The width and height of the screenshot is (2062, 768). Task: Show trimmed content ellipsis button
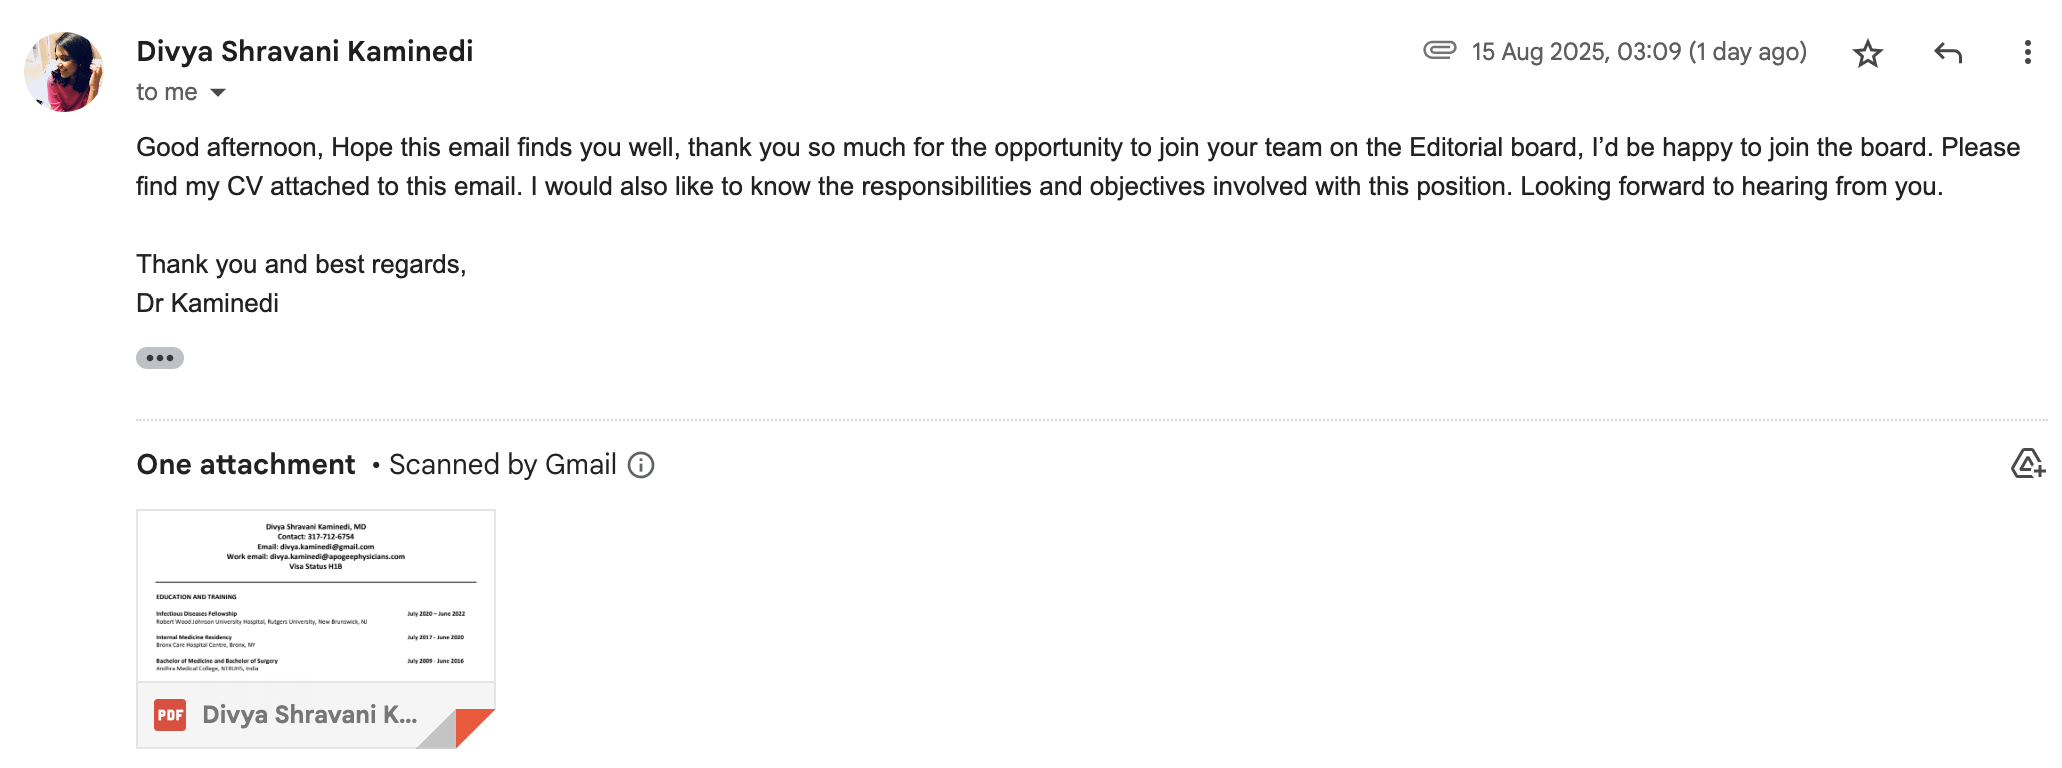tap(160, 358)
